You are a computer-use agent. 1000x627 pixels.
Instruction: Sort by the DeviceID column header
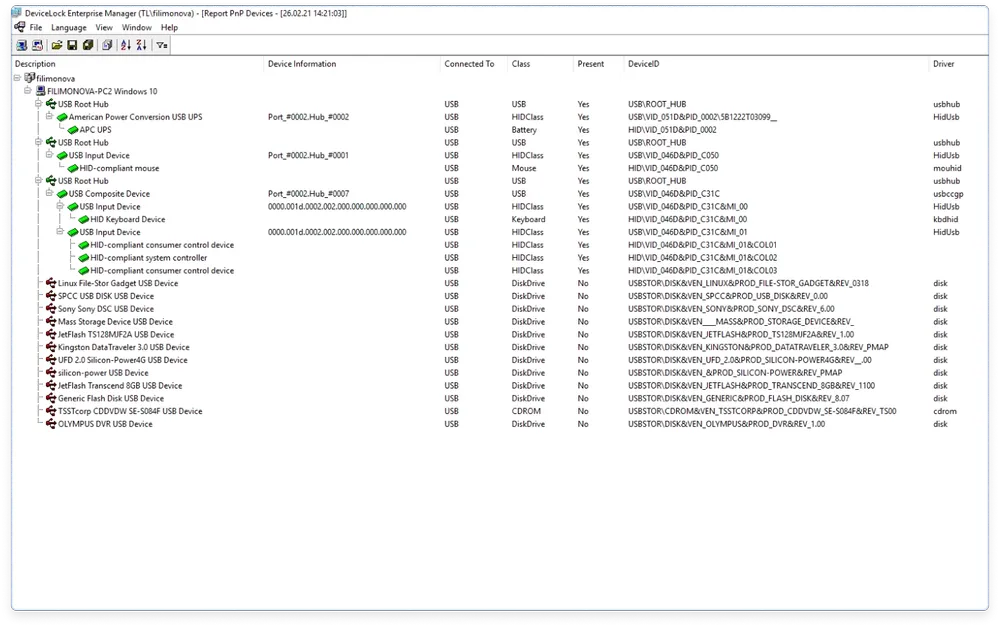coord(776,64)
